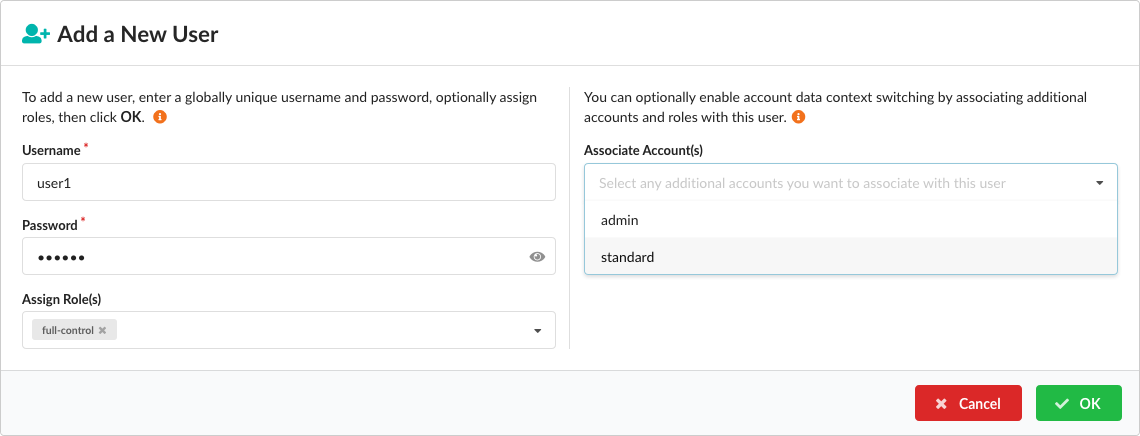Click the associate accounts placeholder text field
The height and width of the screenshot is (436, 1140).
(x=802, y=183)
